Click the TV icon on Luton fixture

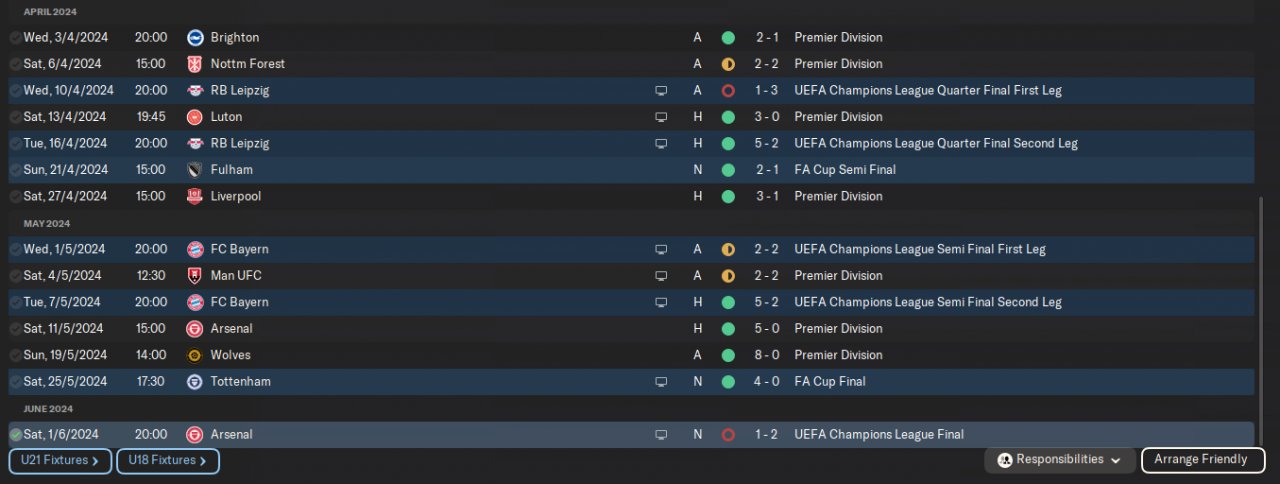[660, 117]
